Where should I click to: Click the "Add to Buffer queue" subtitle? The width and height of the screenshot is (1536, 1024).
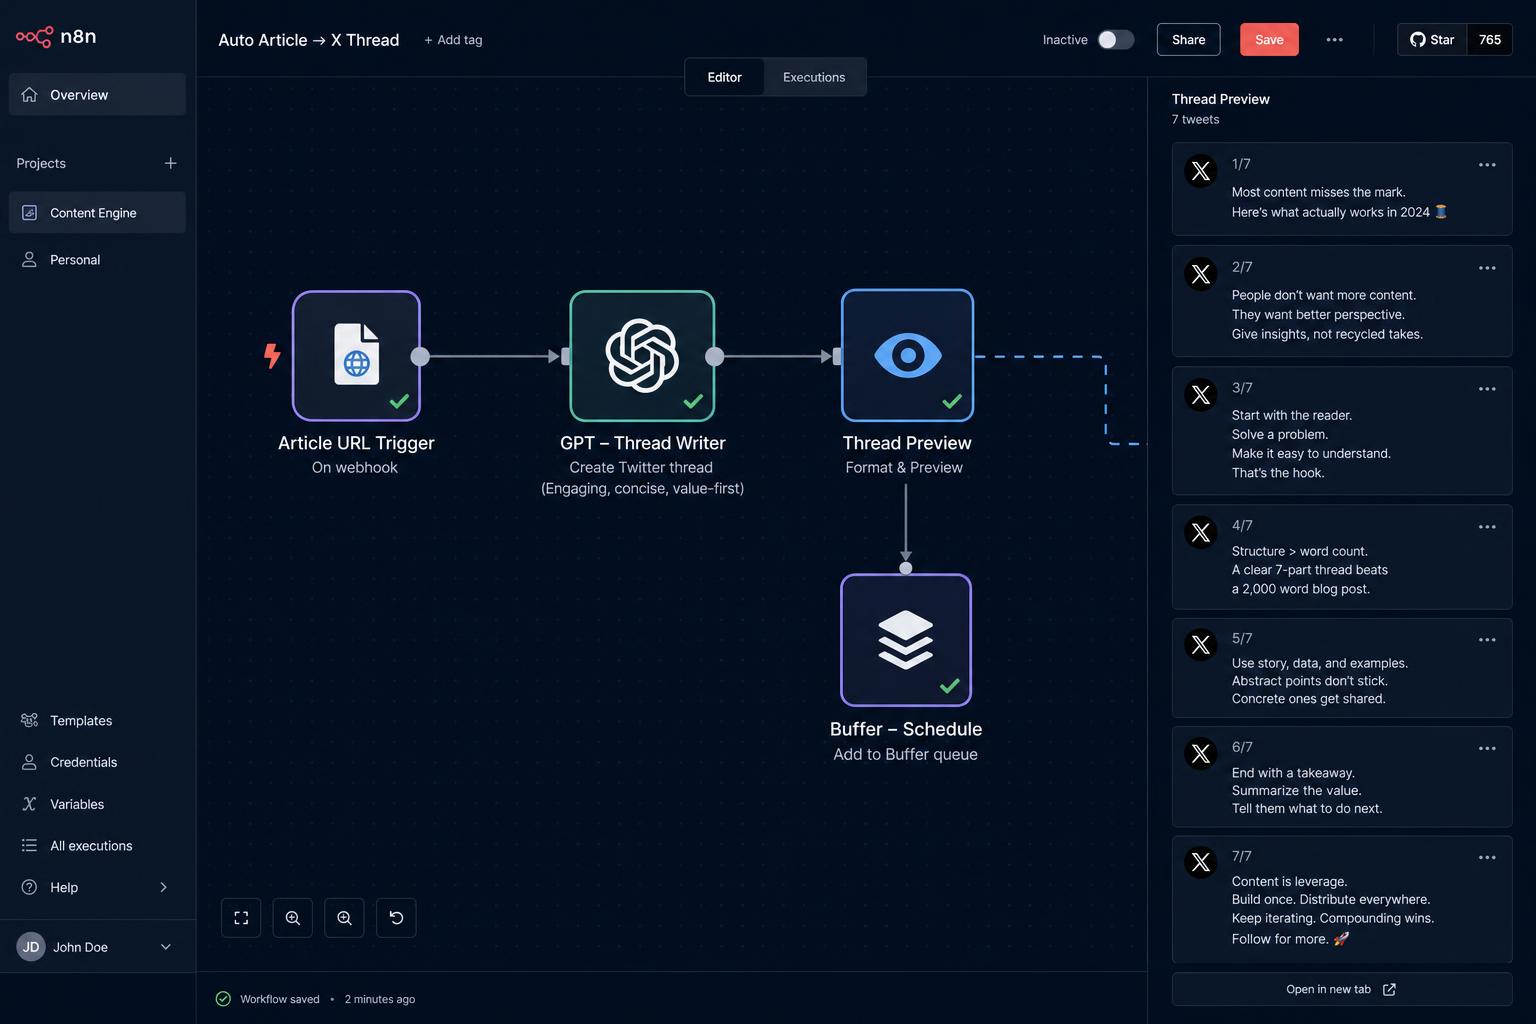[906, 754]
